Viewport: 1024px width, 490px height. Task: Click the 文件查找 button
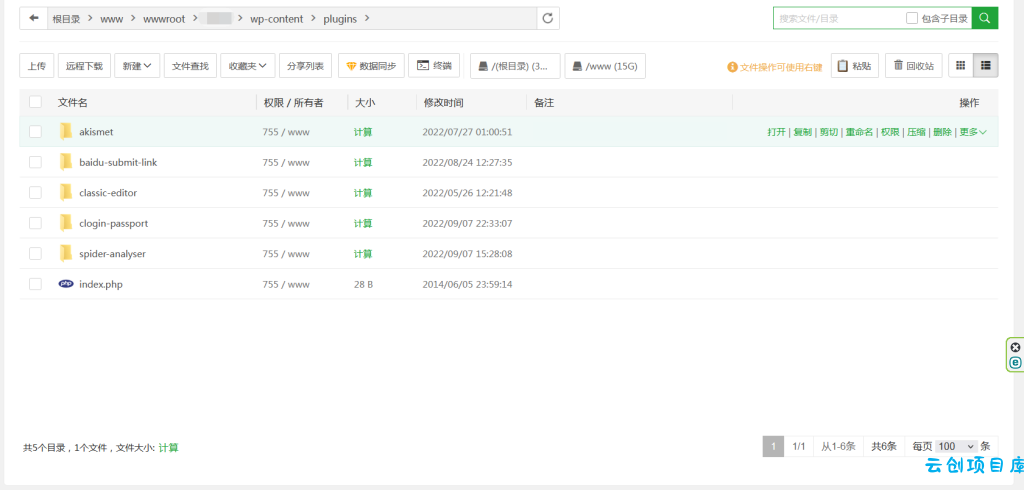[190, 65]
